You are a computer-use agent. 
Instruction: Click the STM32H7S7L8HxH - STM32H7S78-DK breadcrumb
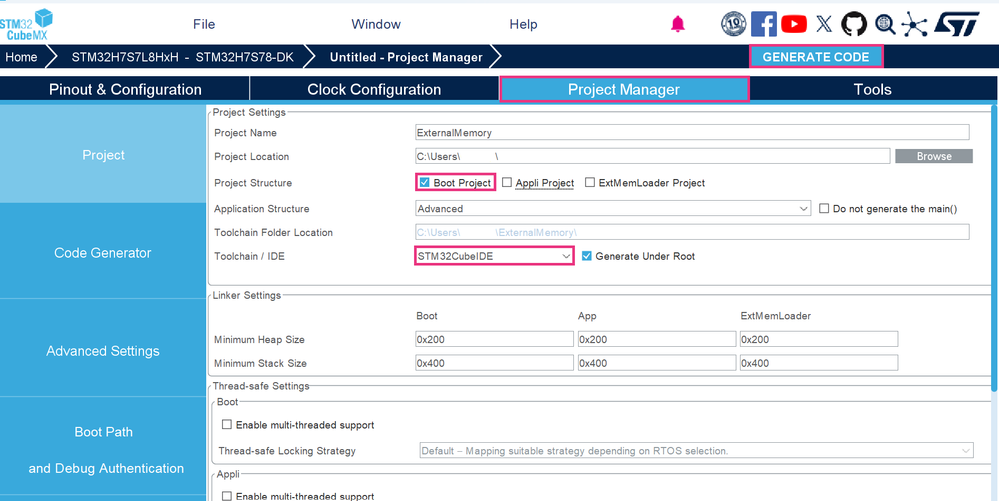[182, 57]
